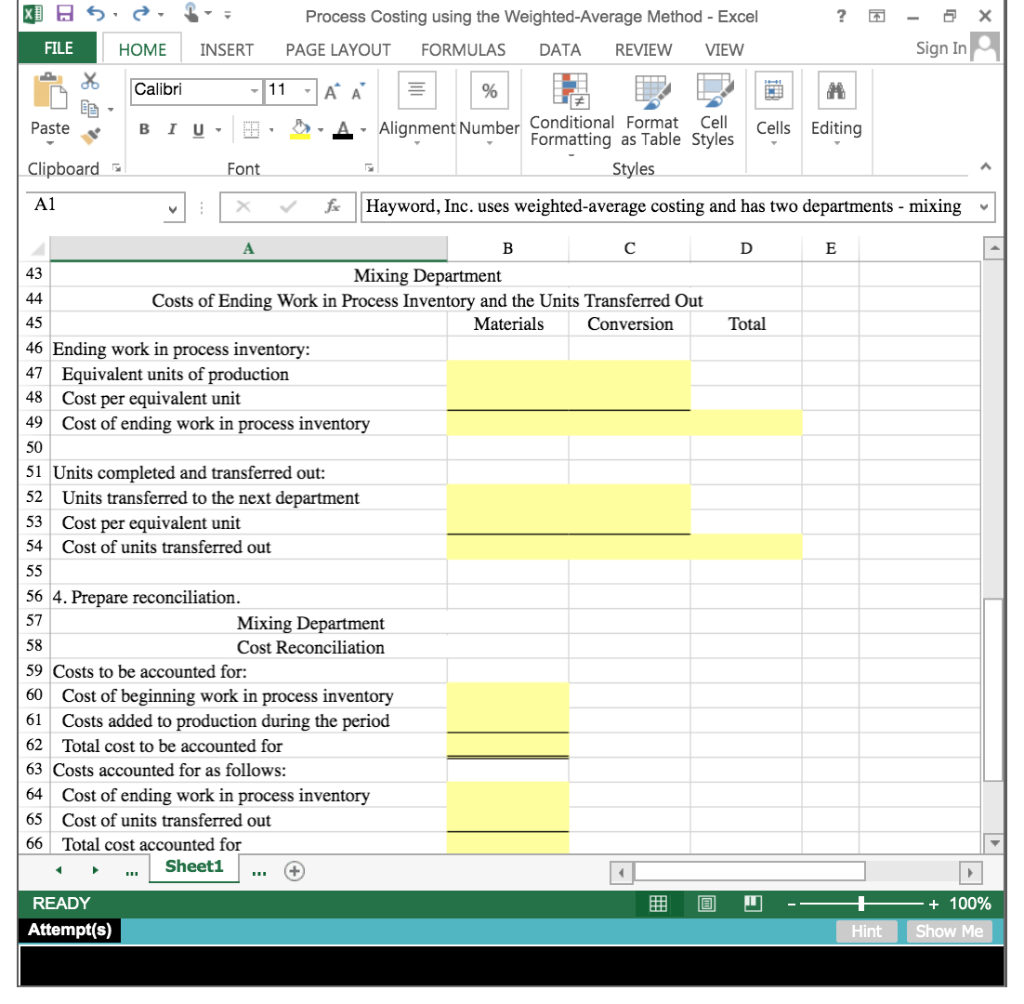
Task: Increase font size with the larger A
Action: (332, 92)
